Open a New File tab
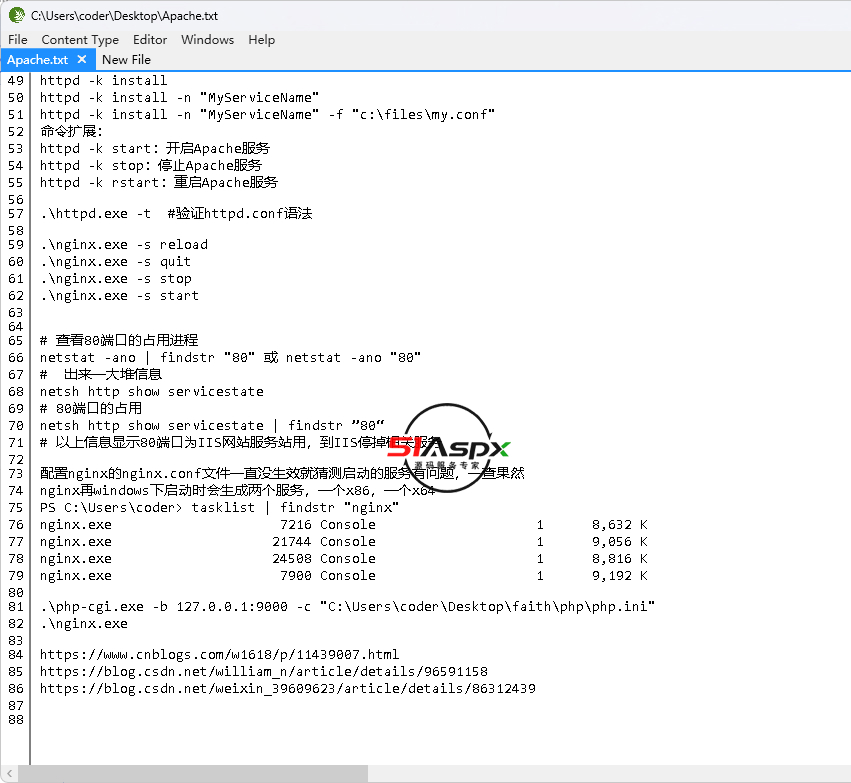The width and height of the screenshot is (851, 783). [126, 60]
